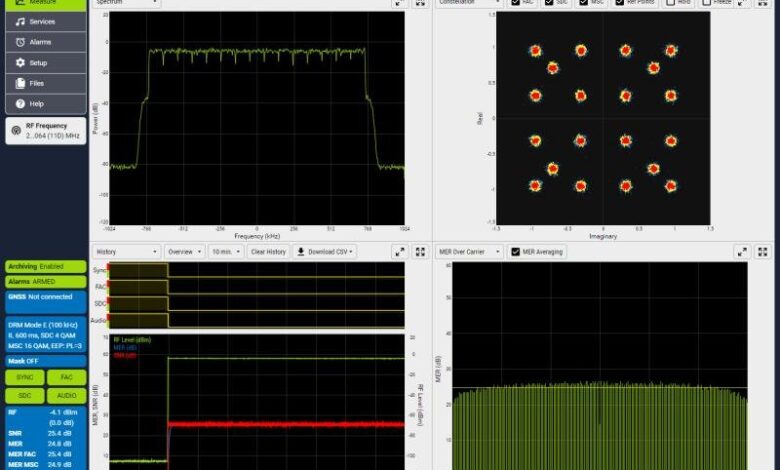This screenshot has width=780, height=470.
Task: Click the Clear History button
Action: tap(268, 252)
